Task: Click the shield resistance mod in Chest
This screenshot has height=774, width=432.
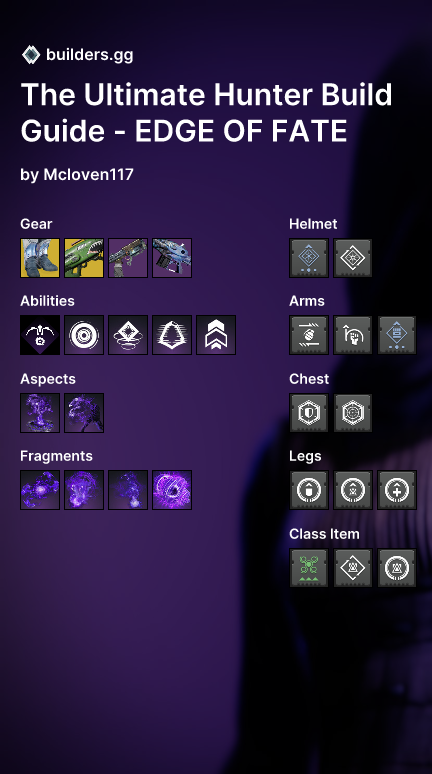Action: coord(309,413)
